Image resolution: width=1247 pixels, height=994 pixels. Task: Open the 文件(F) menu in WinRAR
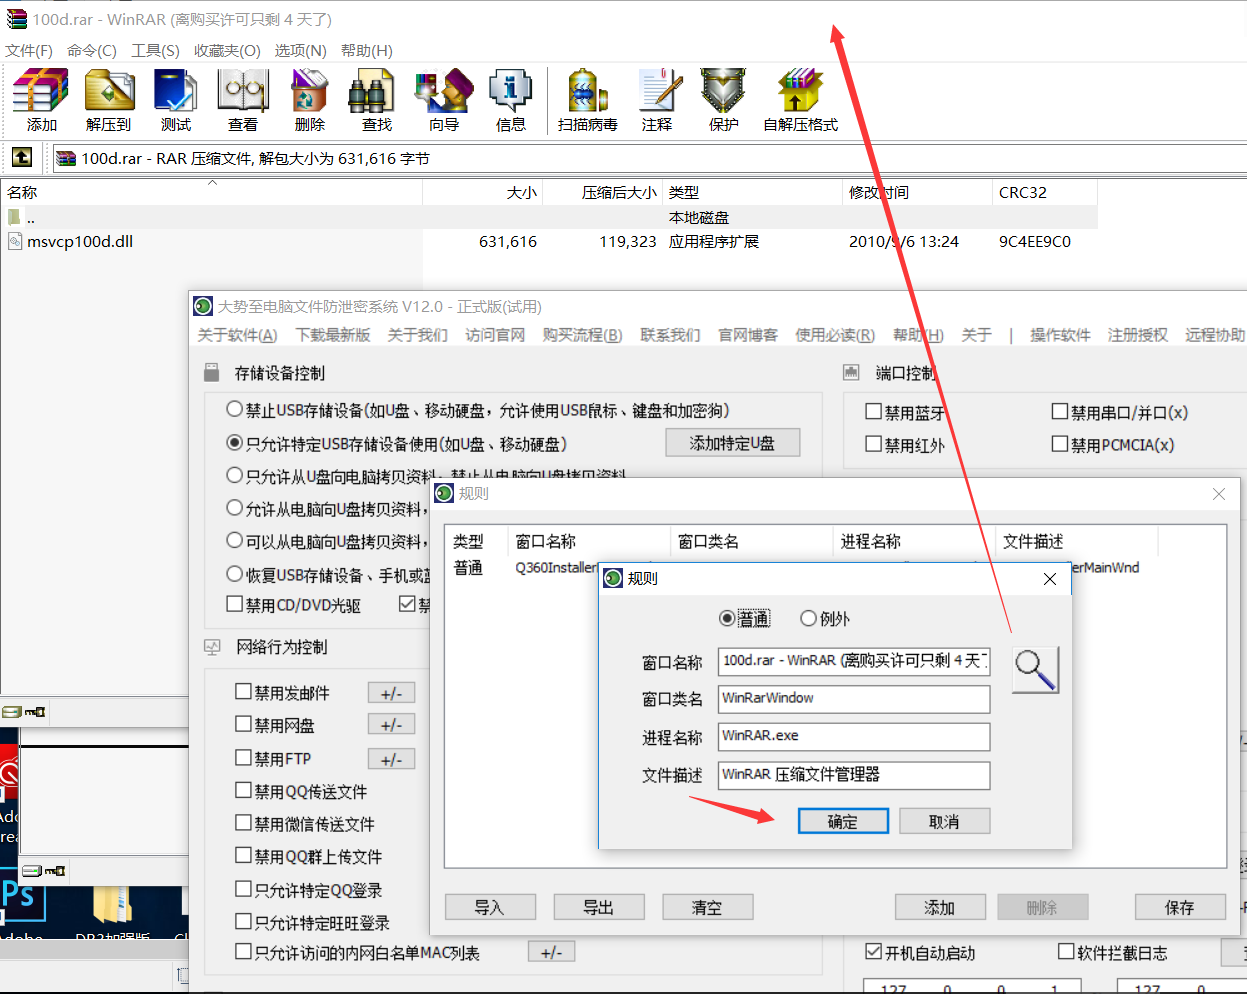click(29, 51)
